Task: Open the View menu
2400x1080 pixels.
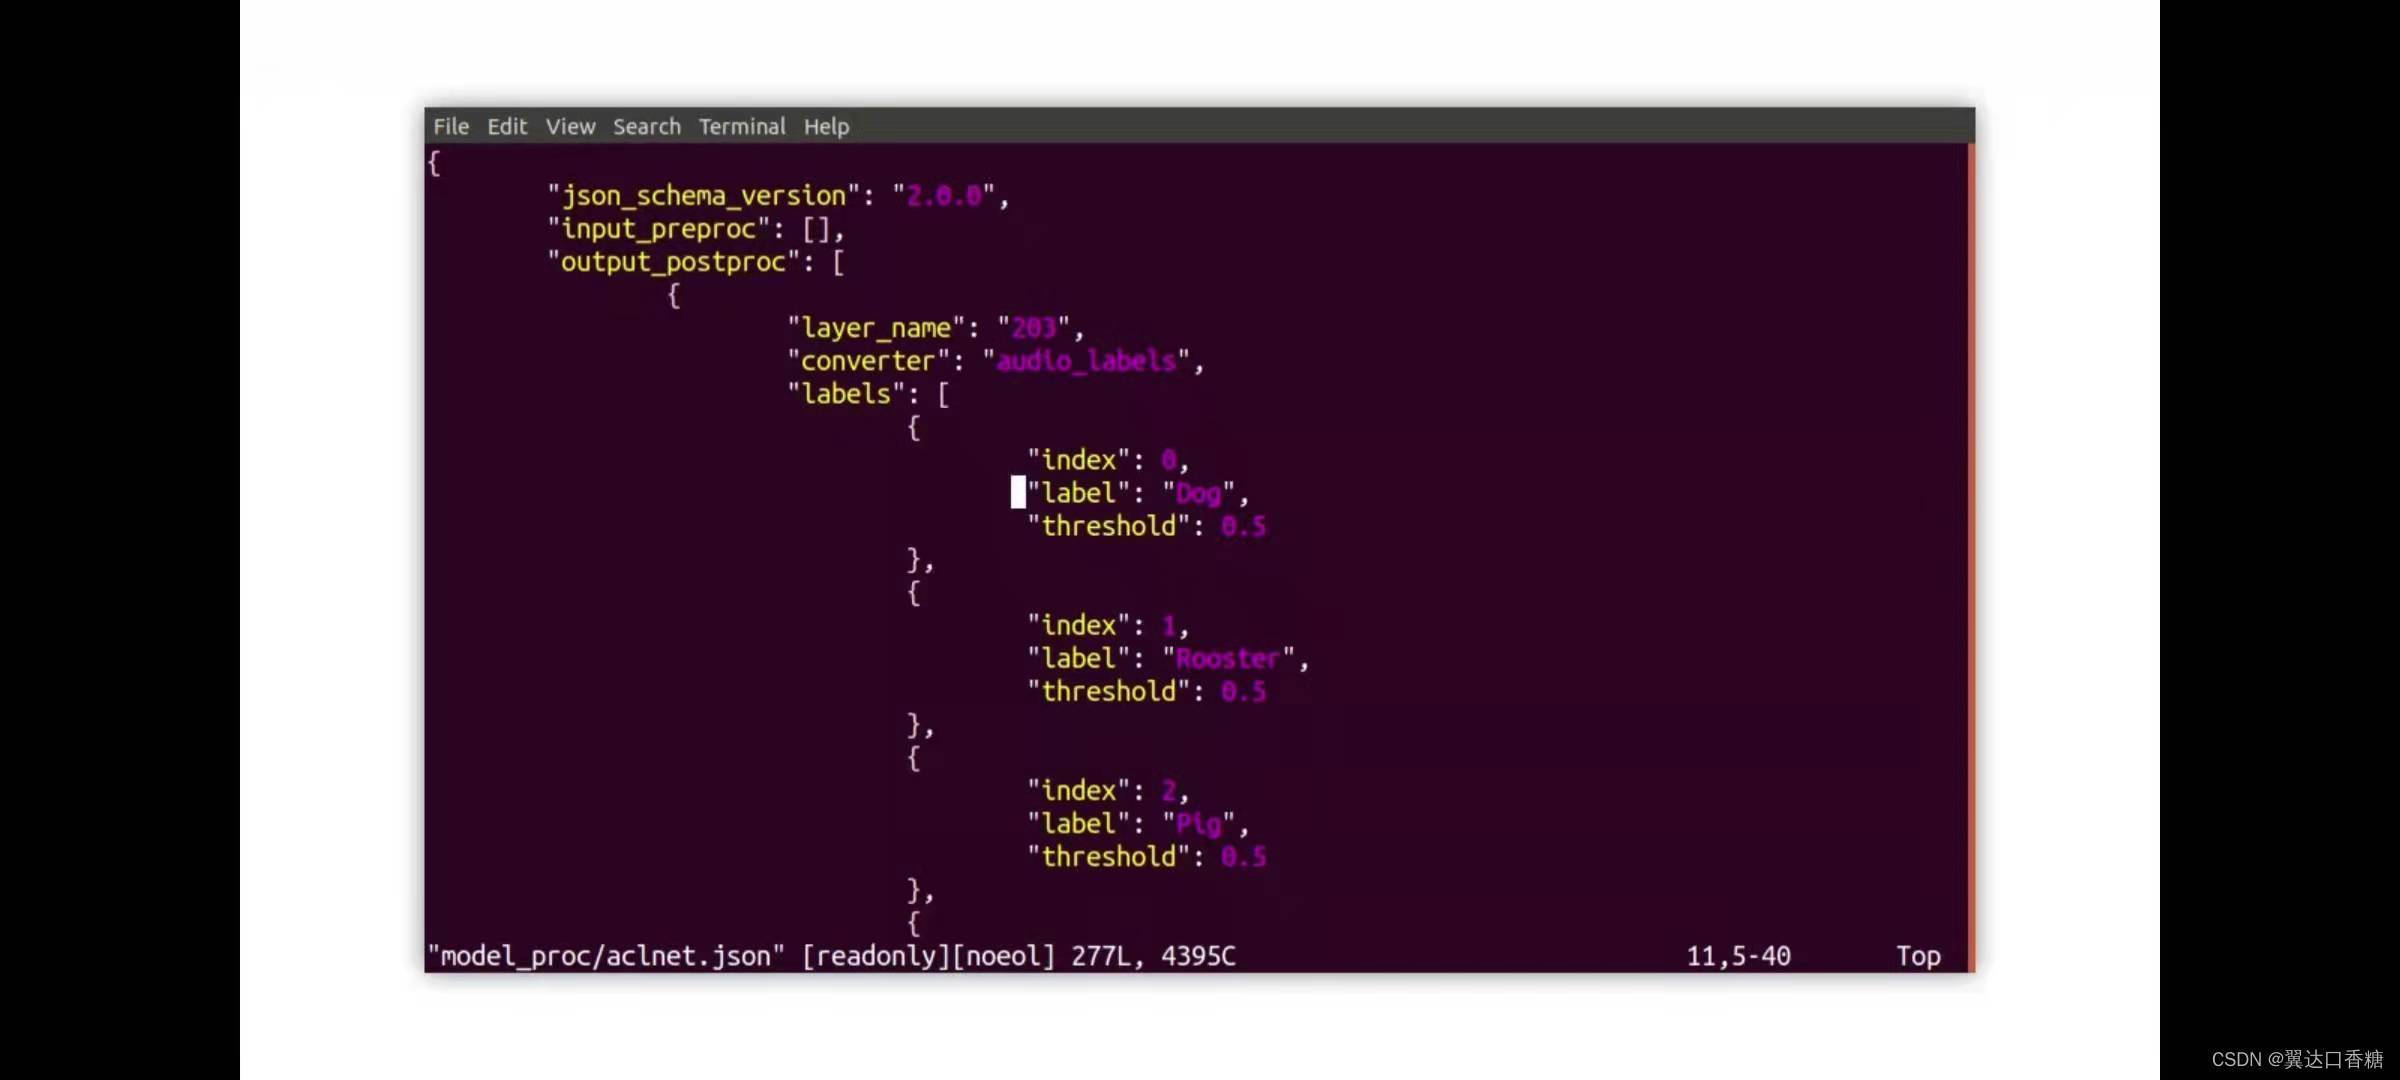Action: coord(570,127)
